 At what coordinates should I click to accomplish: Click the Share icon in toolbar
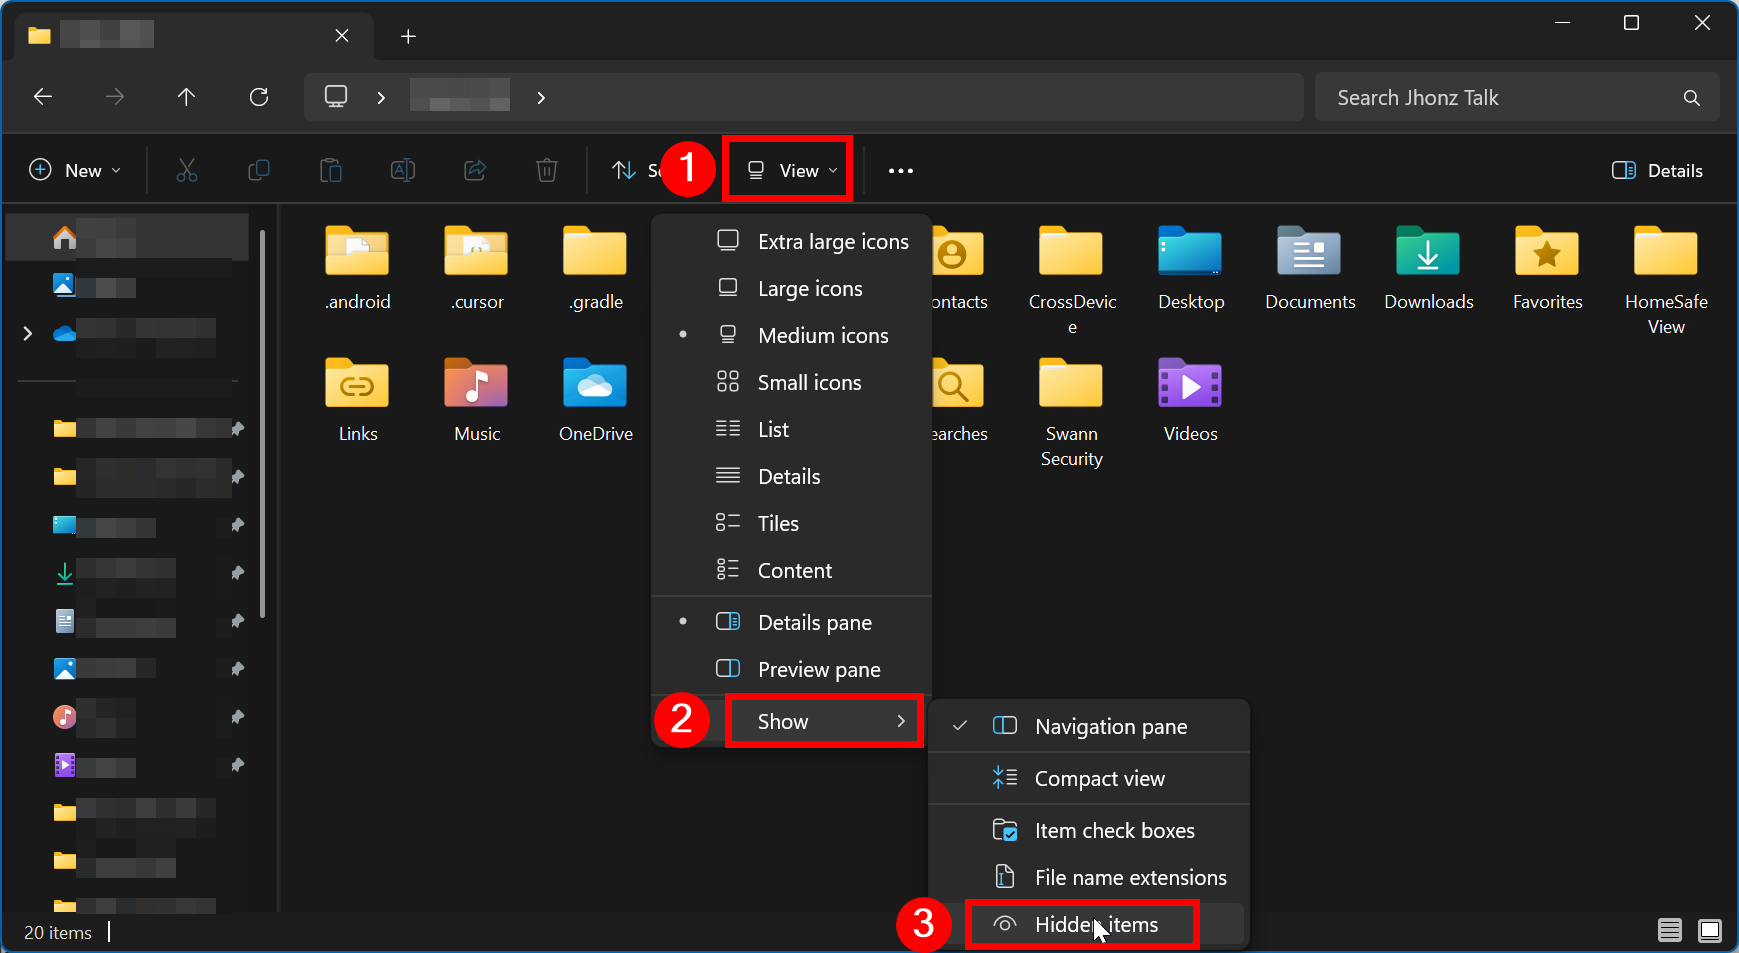click(x=475, y=171)
